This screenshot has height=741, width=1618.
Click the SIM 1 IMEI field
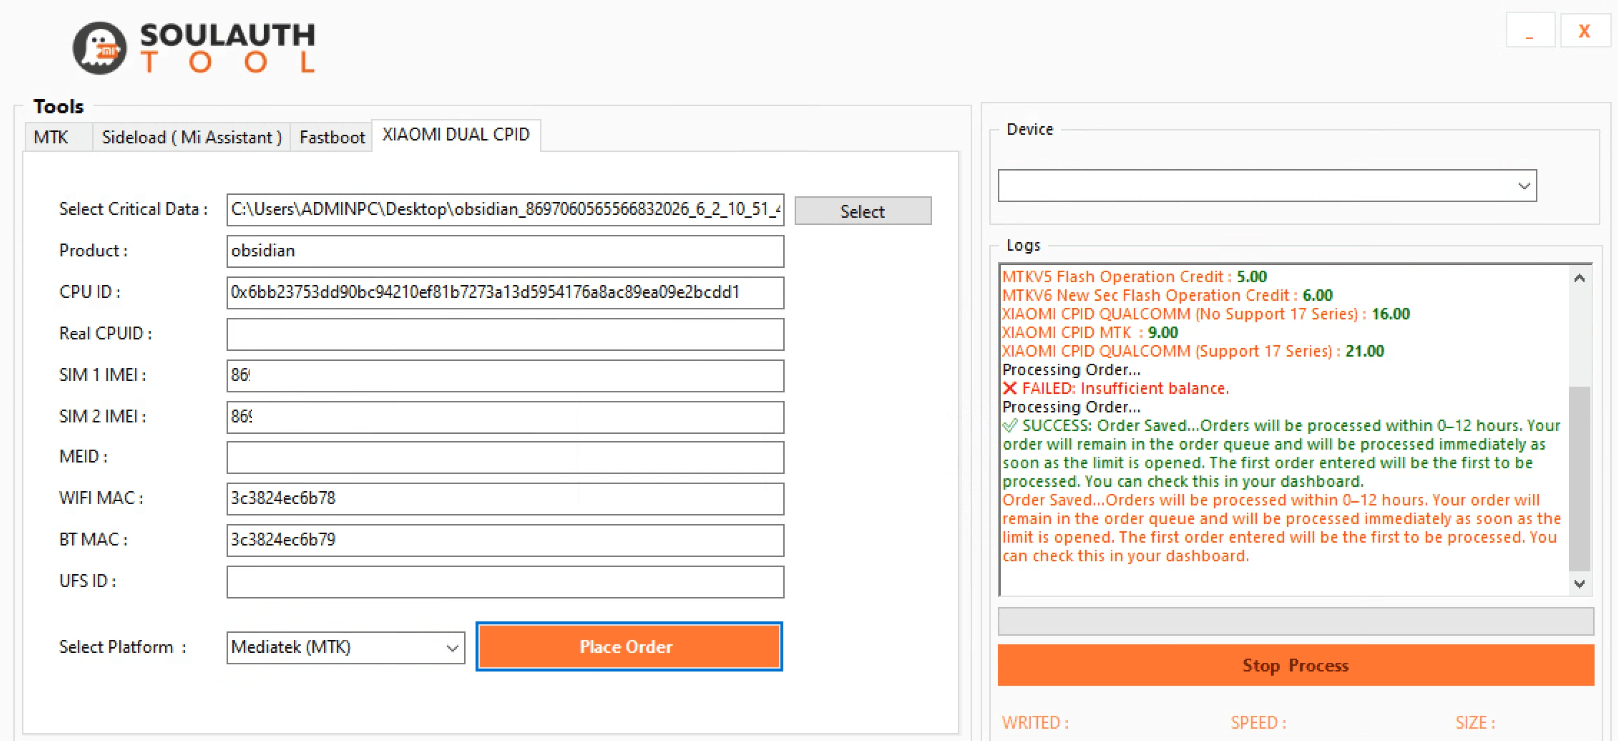click(505, 375)
